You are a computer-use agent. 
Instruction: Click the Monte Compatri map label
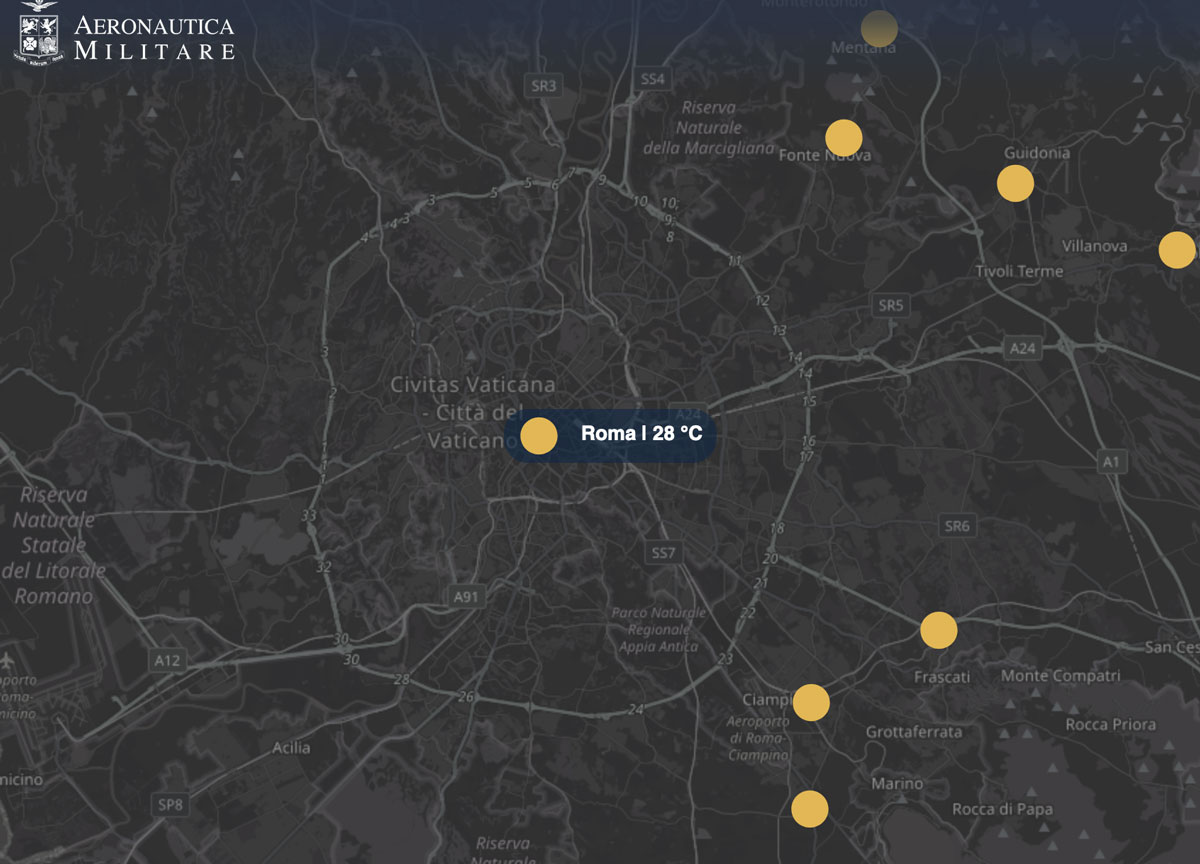[x=1061, y=676]
